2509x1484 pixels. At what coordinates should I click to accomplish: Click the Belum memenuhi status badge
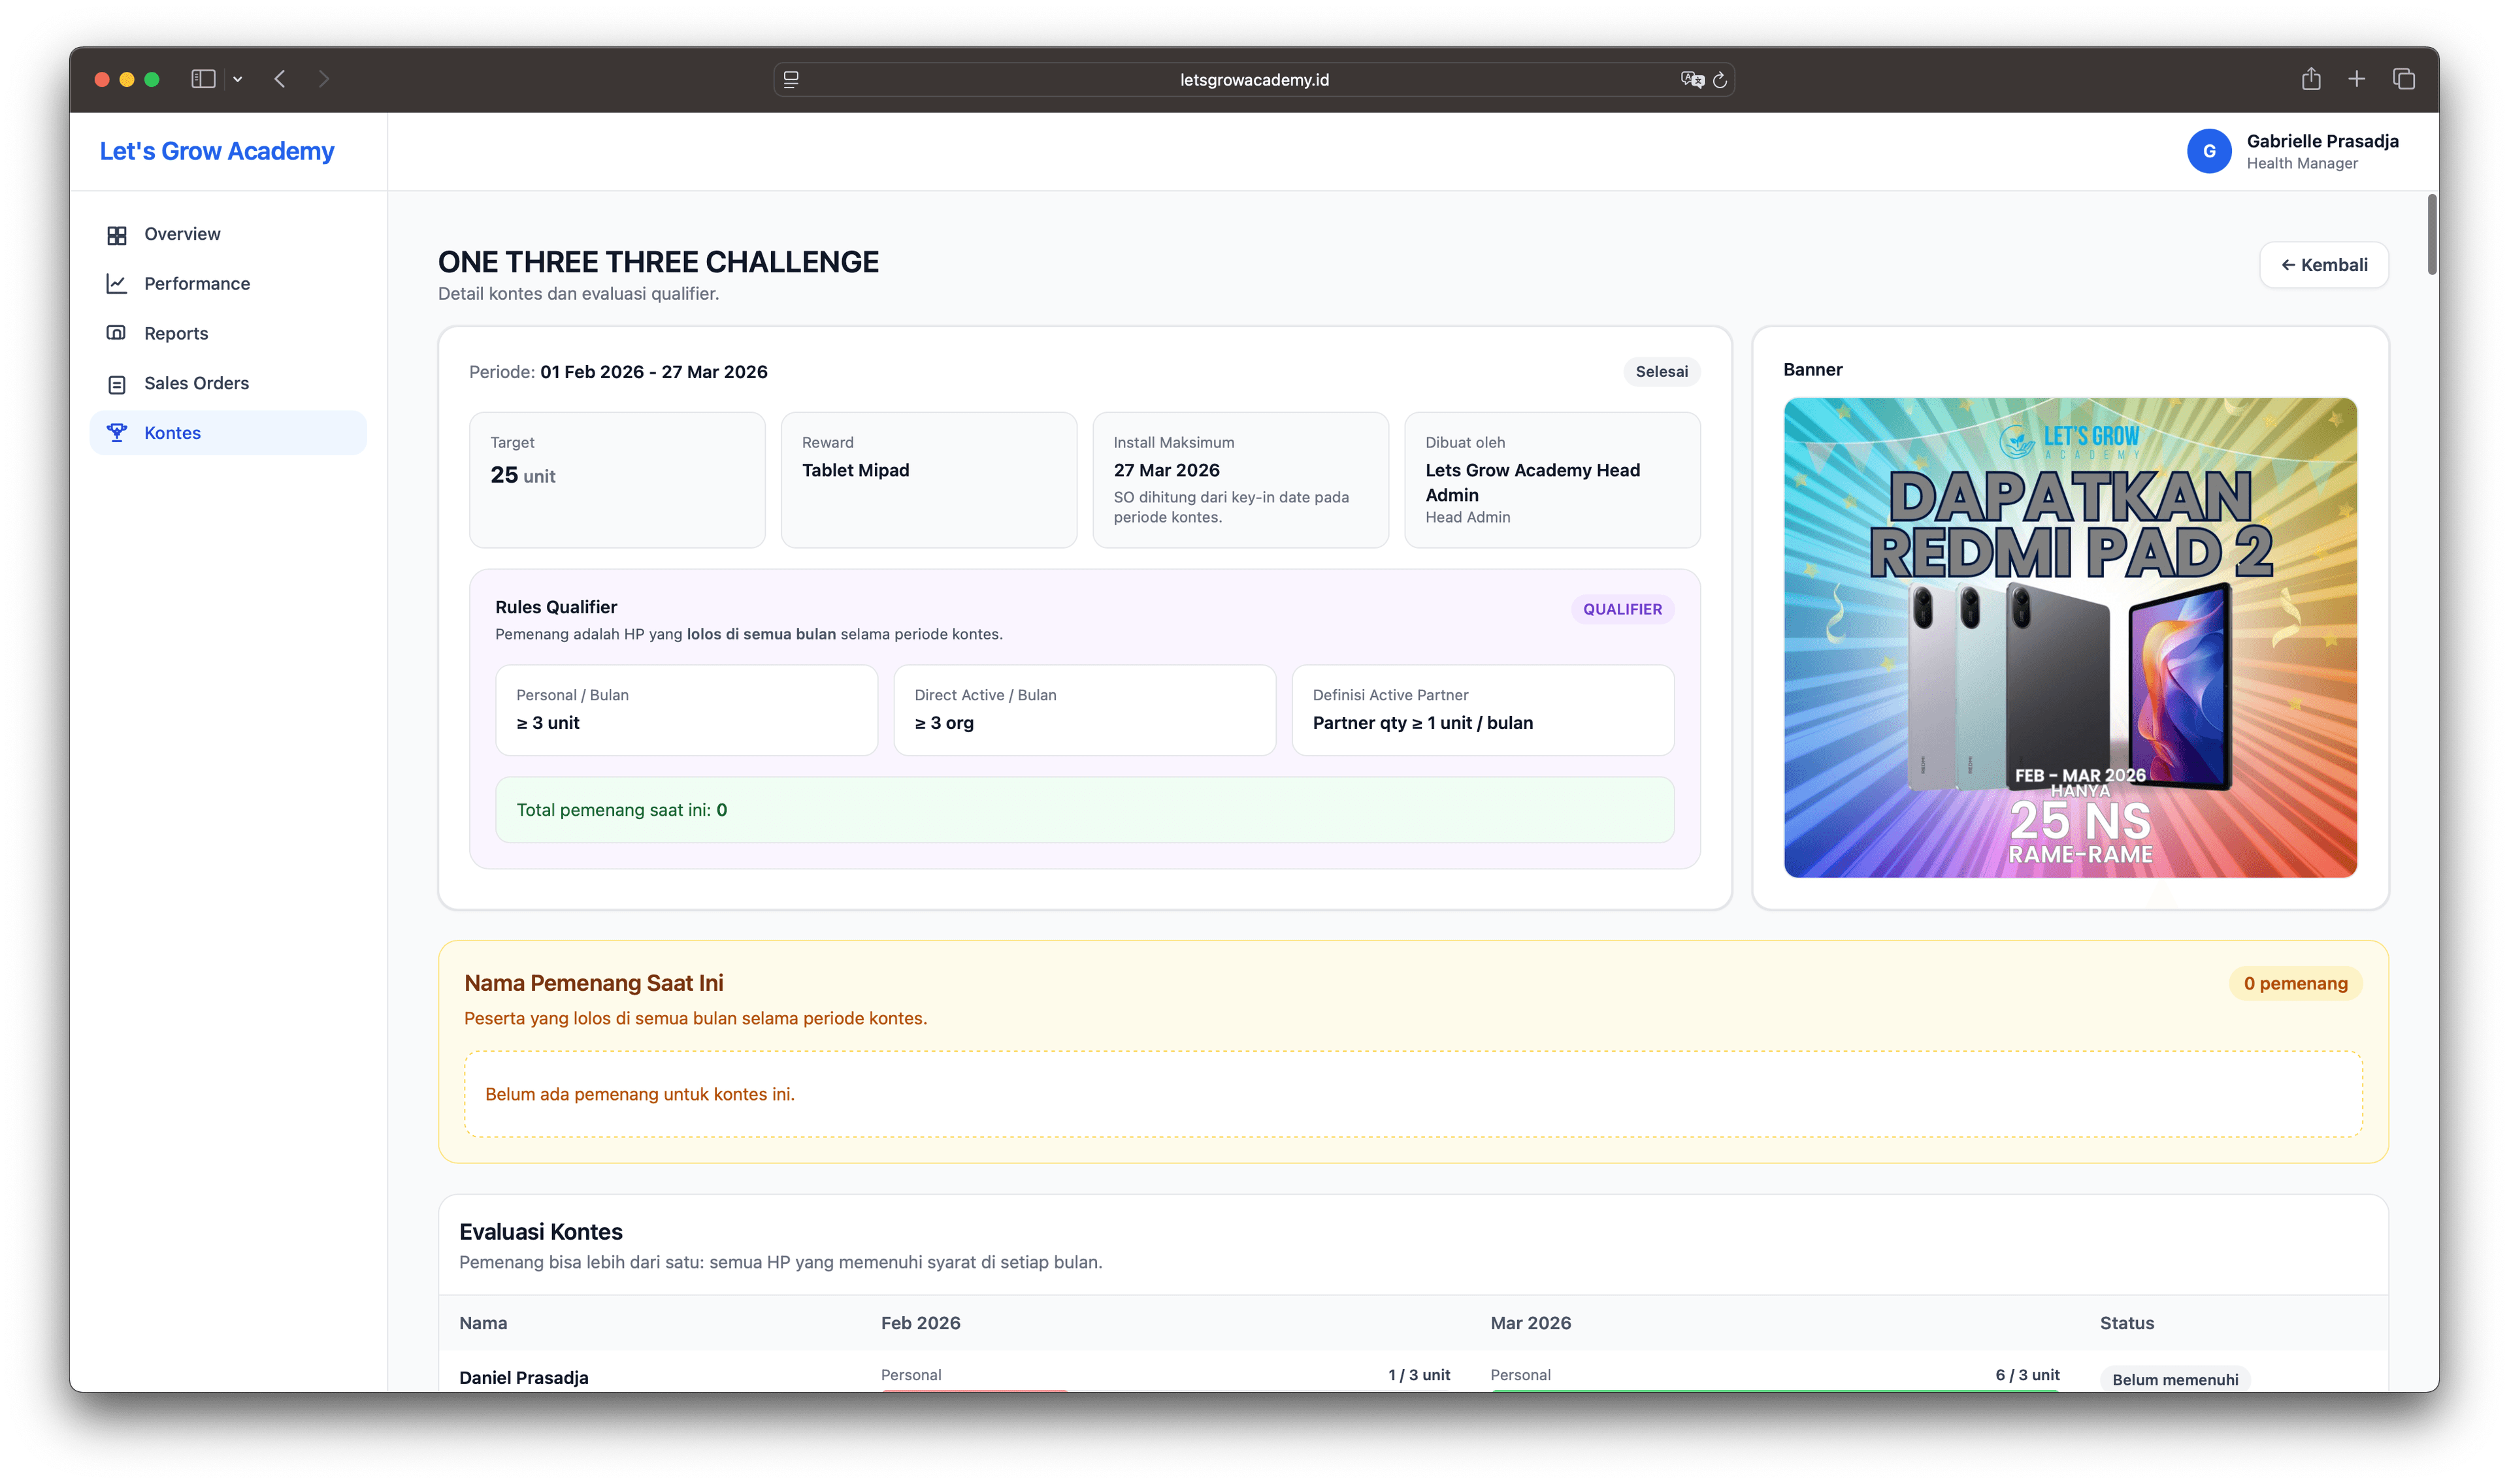tap(2175, 1379)
